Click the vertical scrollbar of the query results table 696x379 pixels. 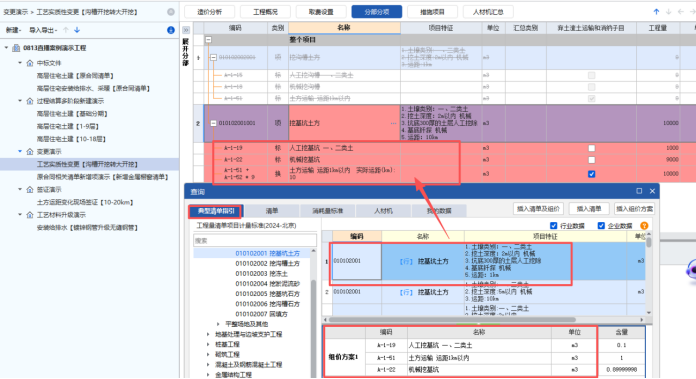pyautogui.click(x=649, y=242)
